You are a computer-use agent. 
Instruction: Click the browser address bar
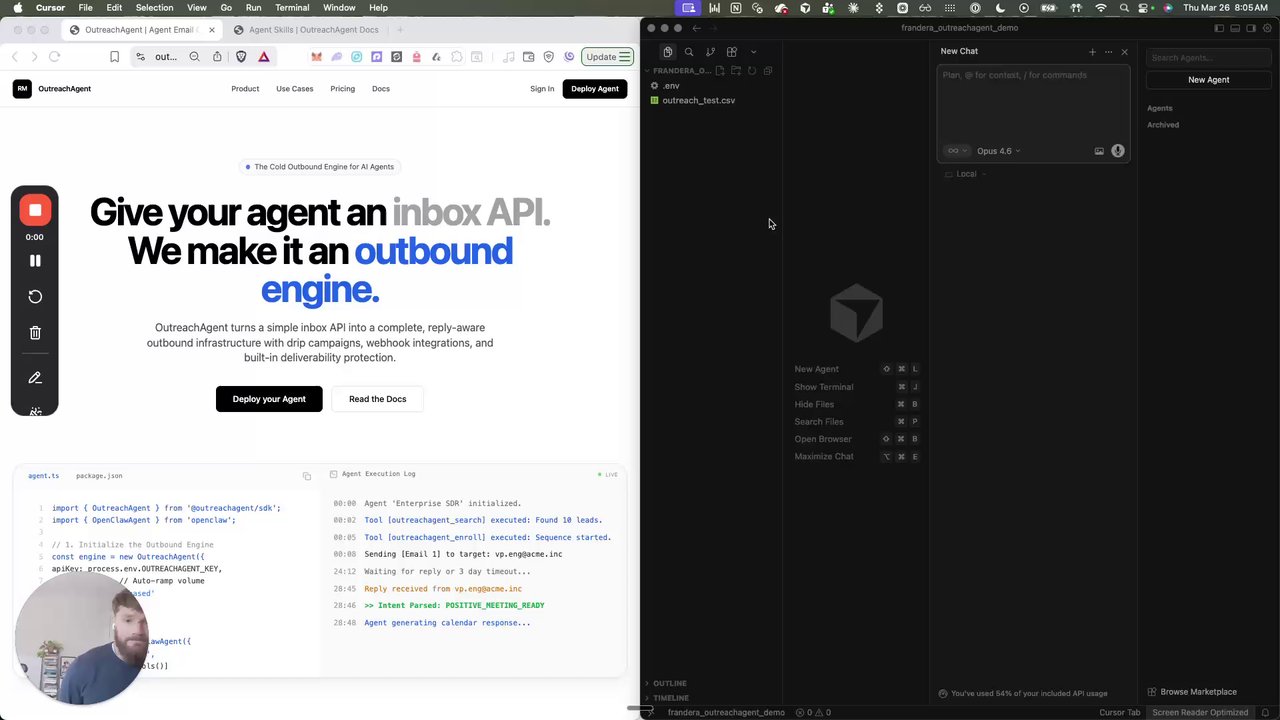[166, 57]
